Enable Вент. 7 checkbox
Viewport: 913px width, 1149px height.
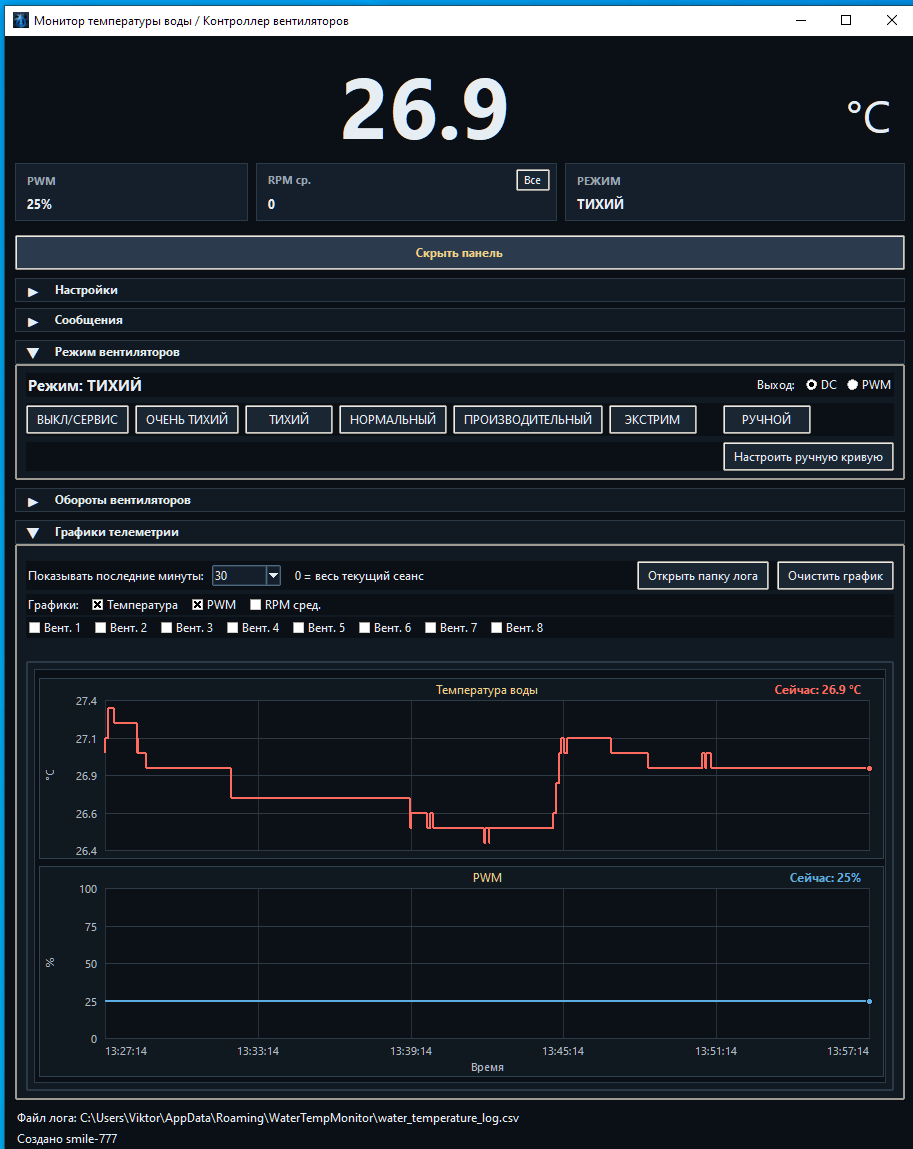[430, 628]
